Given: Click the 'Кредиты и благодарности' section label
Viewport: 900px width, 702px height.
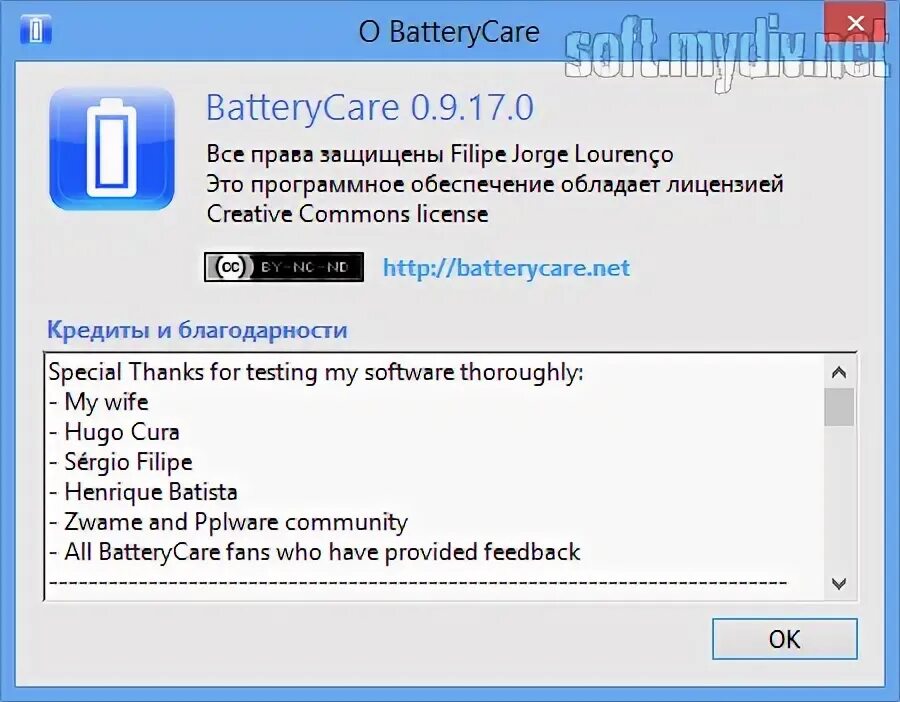Looking at the screenshot, I should pyautogui.click(x=197, y=330).
